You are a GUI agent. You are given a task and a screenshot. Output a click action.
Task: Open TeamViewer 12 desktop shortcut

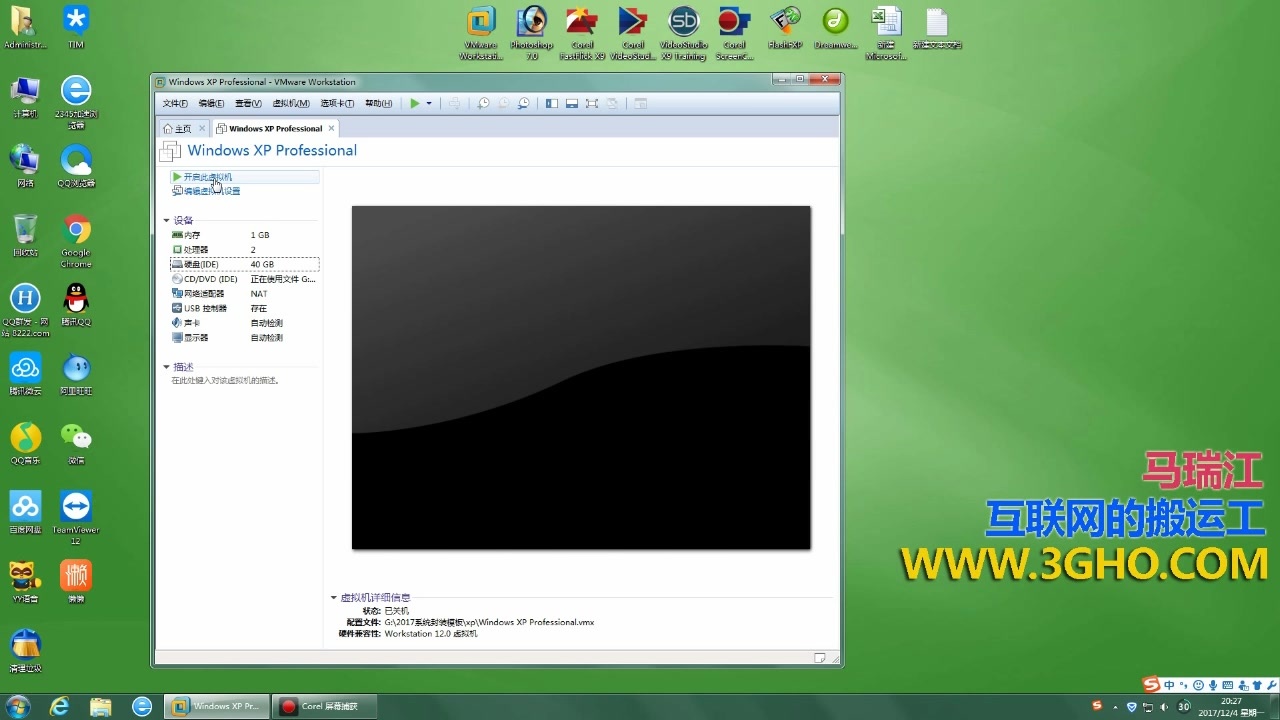(76, 517)
